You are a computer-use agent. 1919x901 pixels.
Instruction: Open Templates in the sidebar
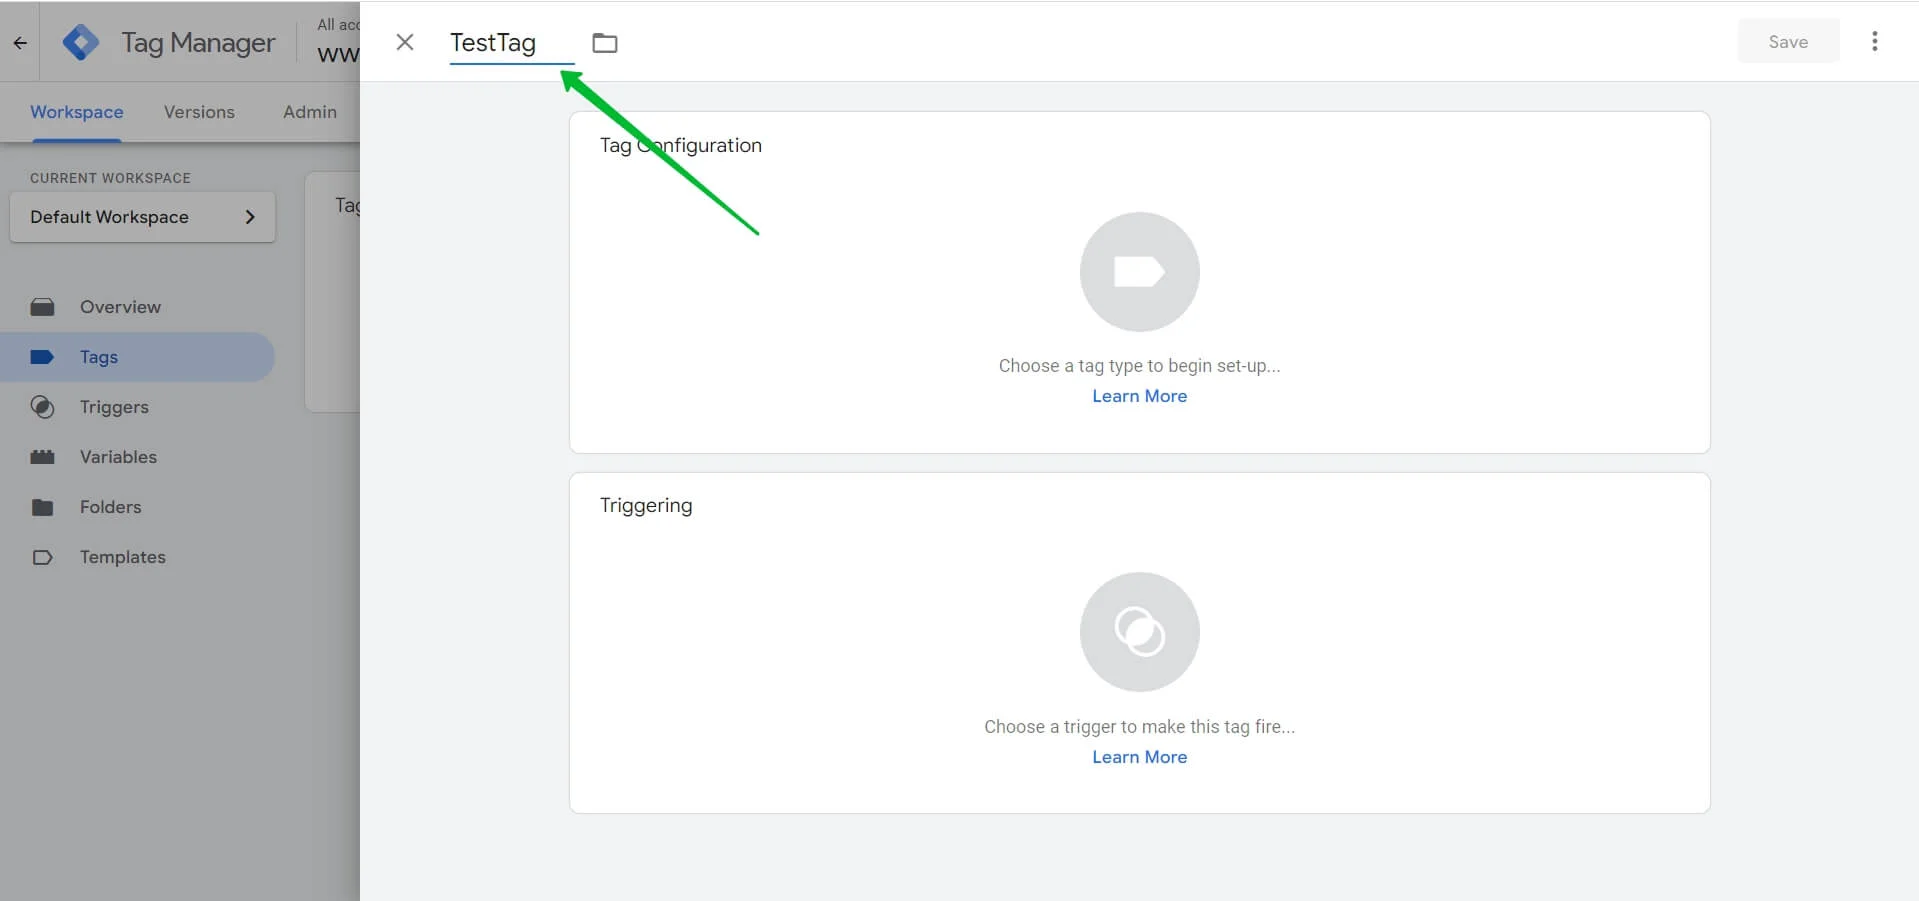137,557
